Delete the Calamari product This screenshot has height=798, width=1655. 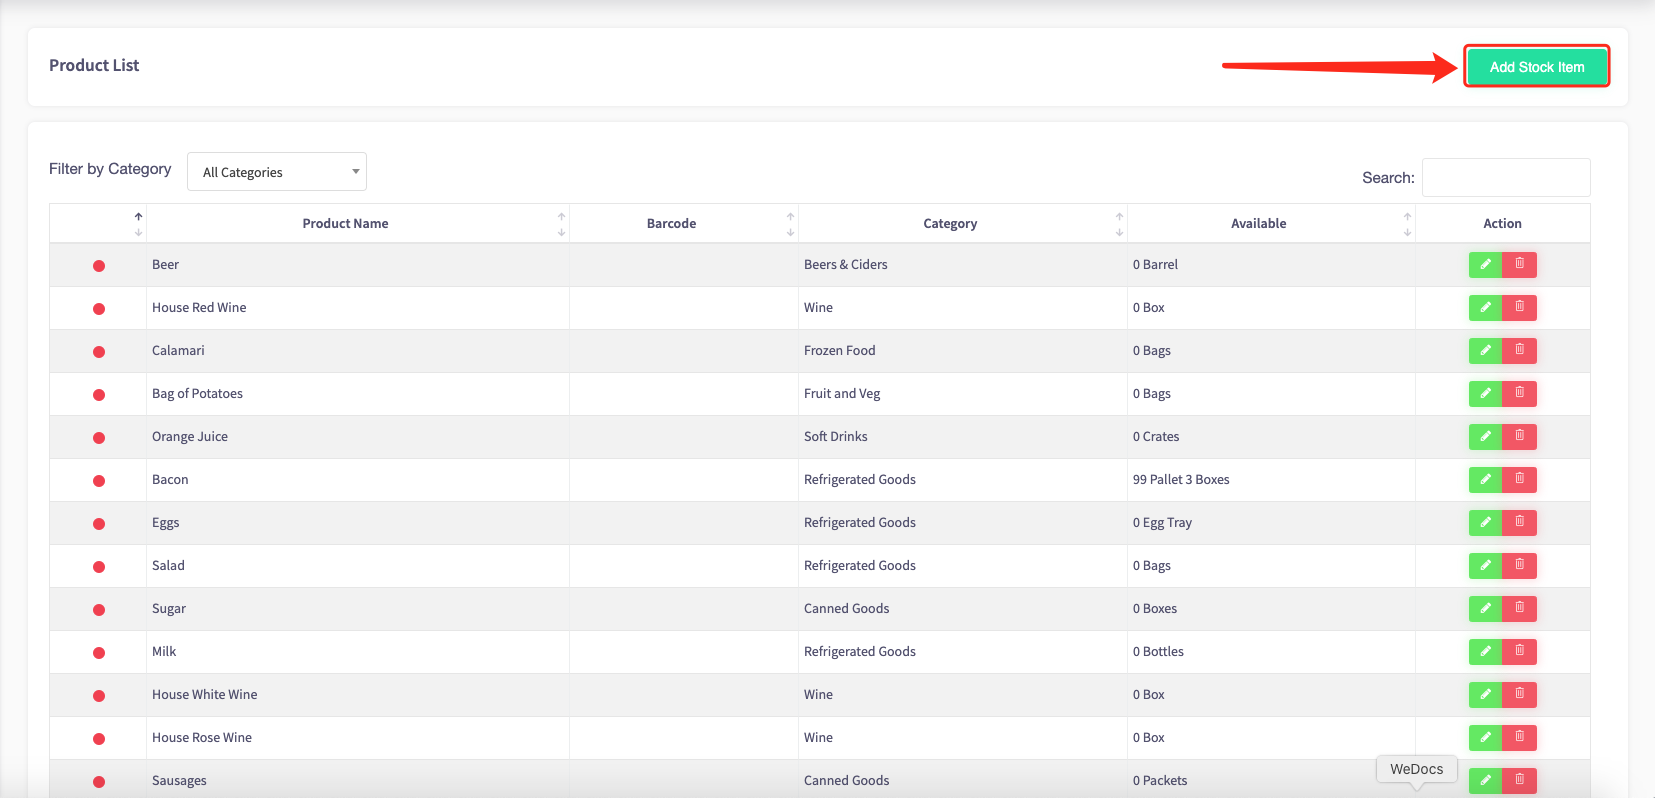(x=1519, y=350)
